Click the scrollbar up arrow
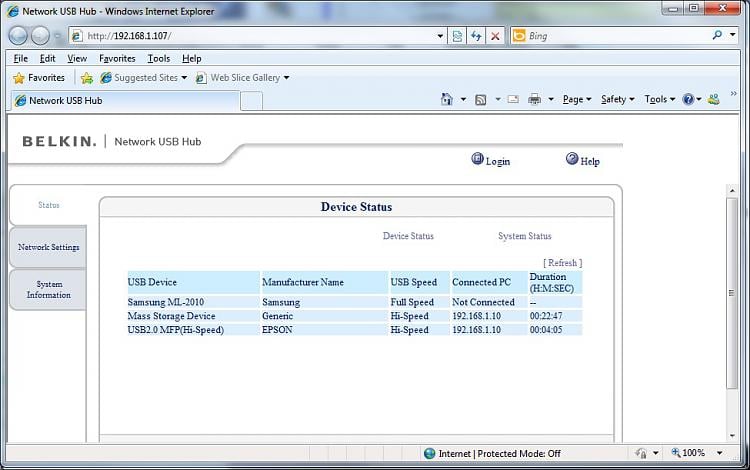The height and width of the screenshot is (470, 750). pyautogui.click(x=732, y=191)
